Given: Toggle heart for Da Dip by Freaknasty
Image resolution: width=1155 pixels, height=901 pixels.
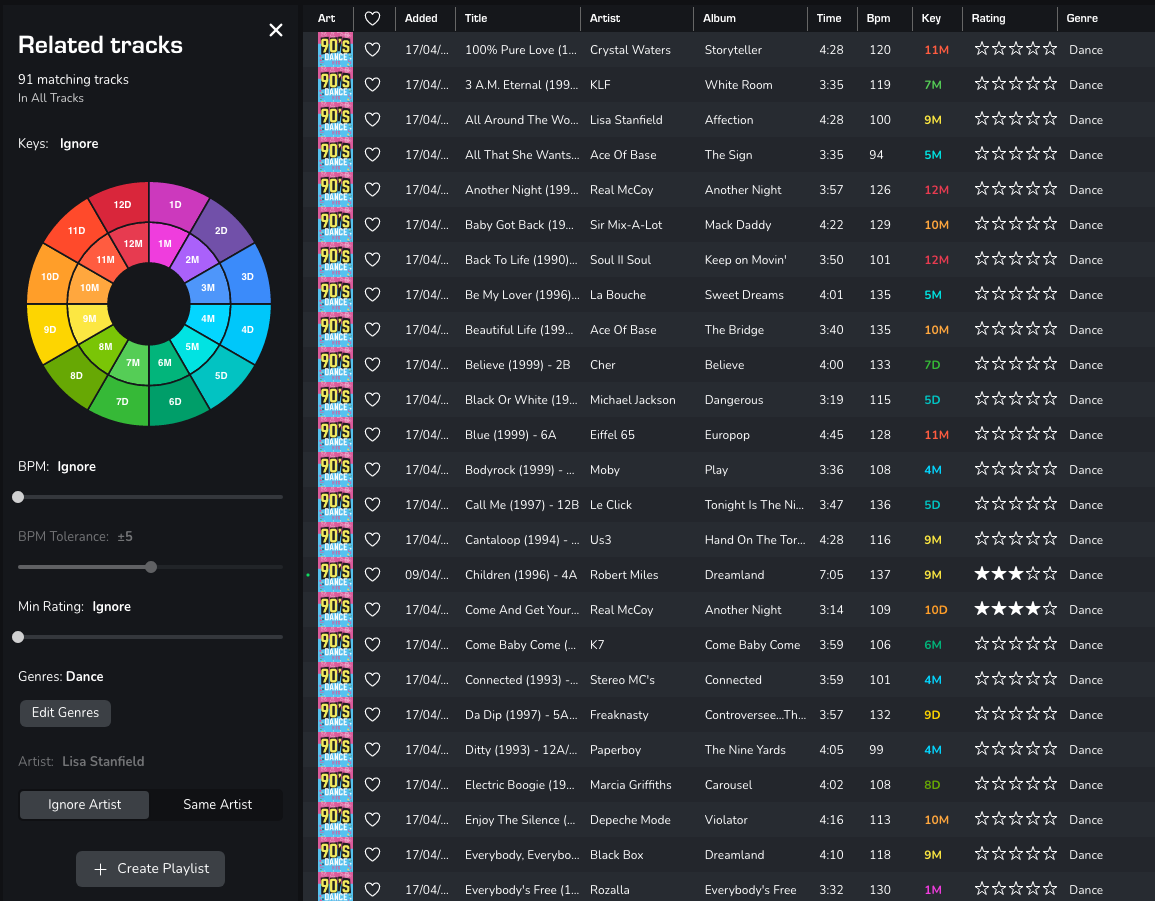Looking at the screenshot, I should [x=373, y=715].
